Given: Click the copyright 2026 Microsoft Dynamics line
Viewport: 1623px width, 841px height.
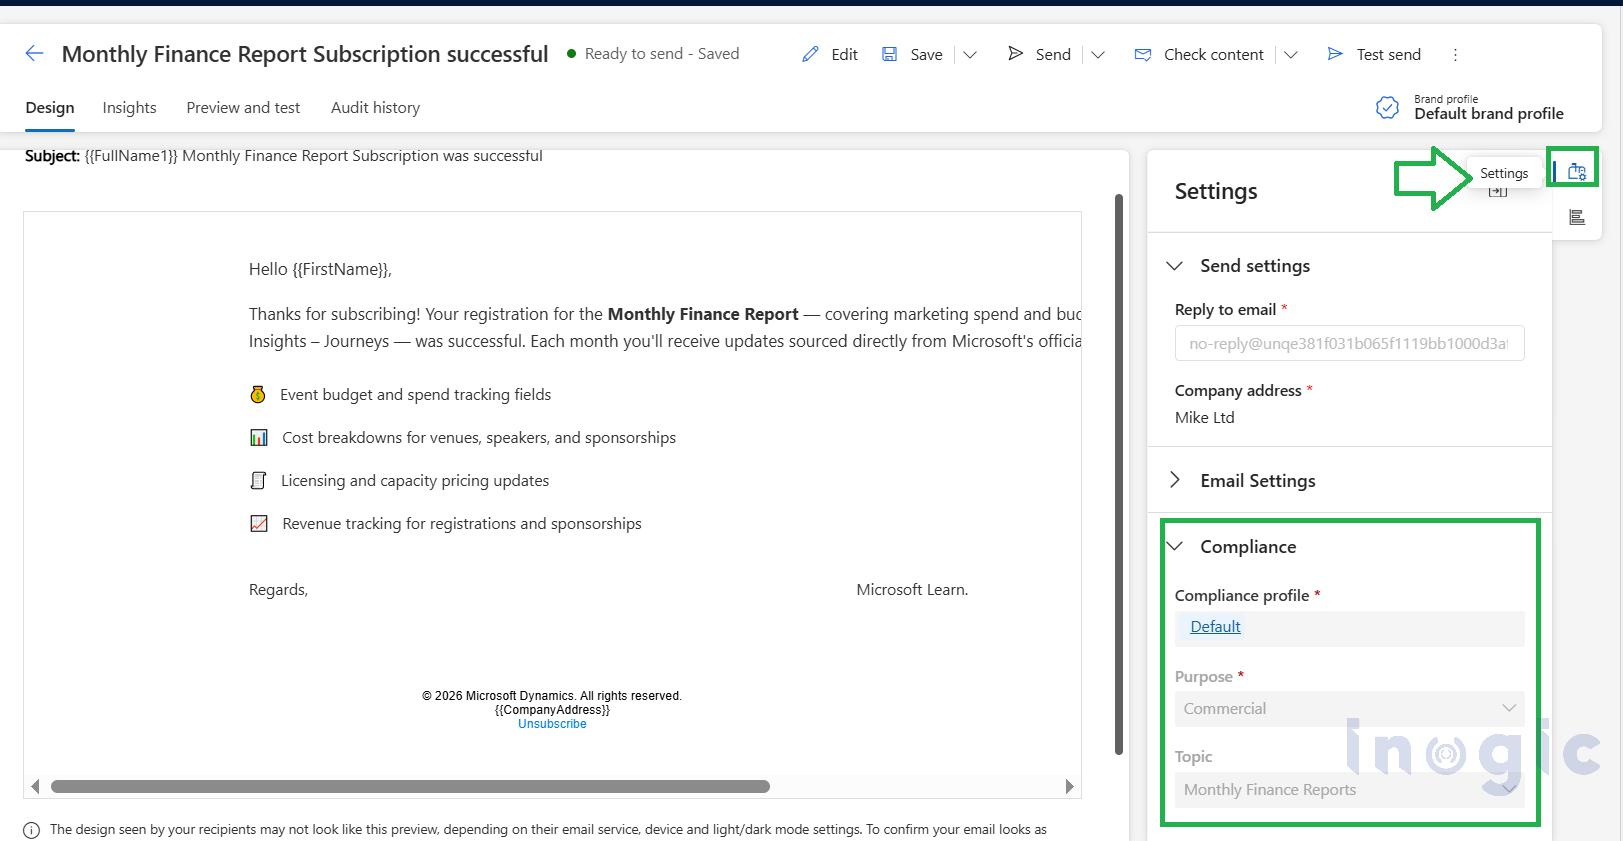Looking at the screenshot, I should (552, 696).
